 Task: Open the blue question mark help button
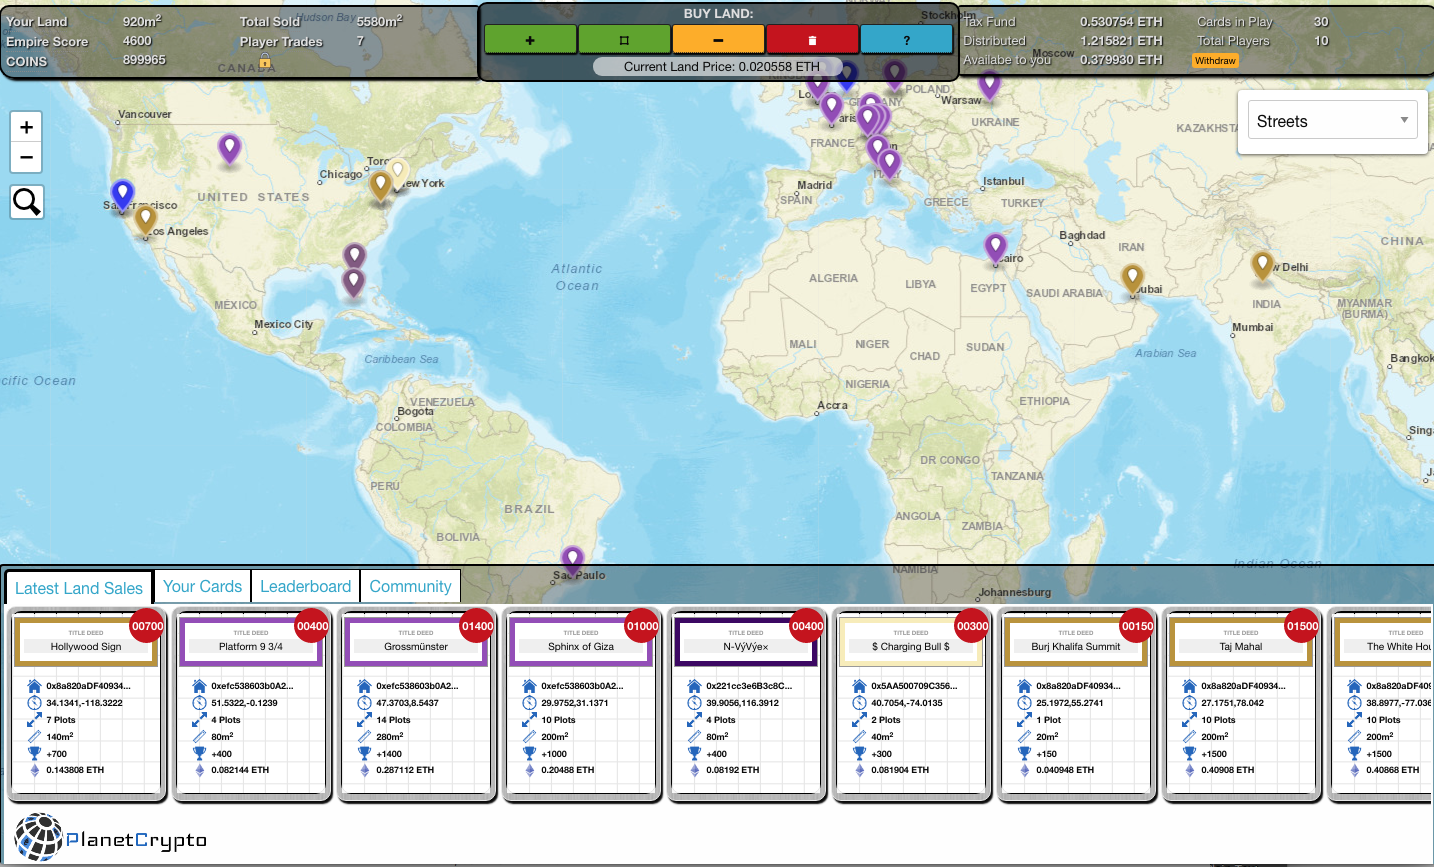906,40
